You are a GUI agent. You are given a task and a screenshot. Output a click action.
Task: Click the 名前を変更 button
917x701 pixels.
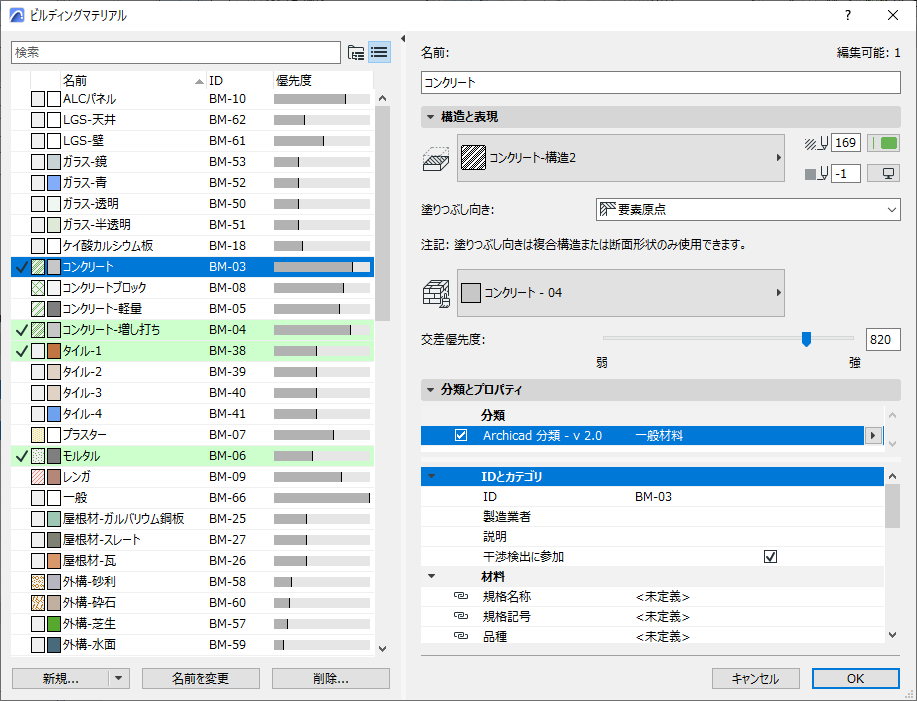(201, 679)
